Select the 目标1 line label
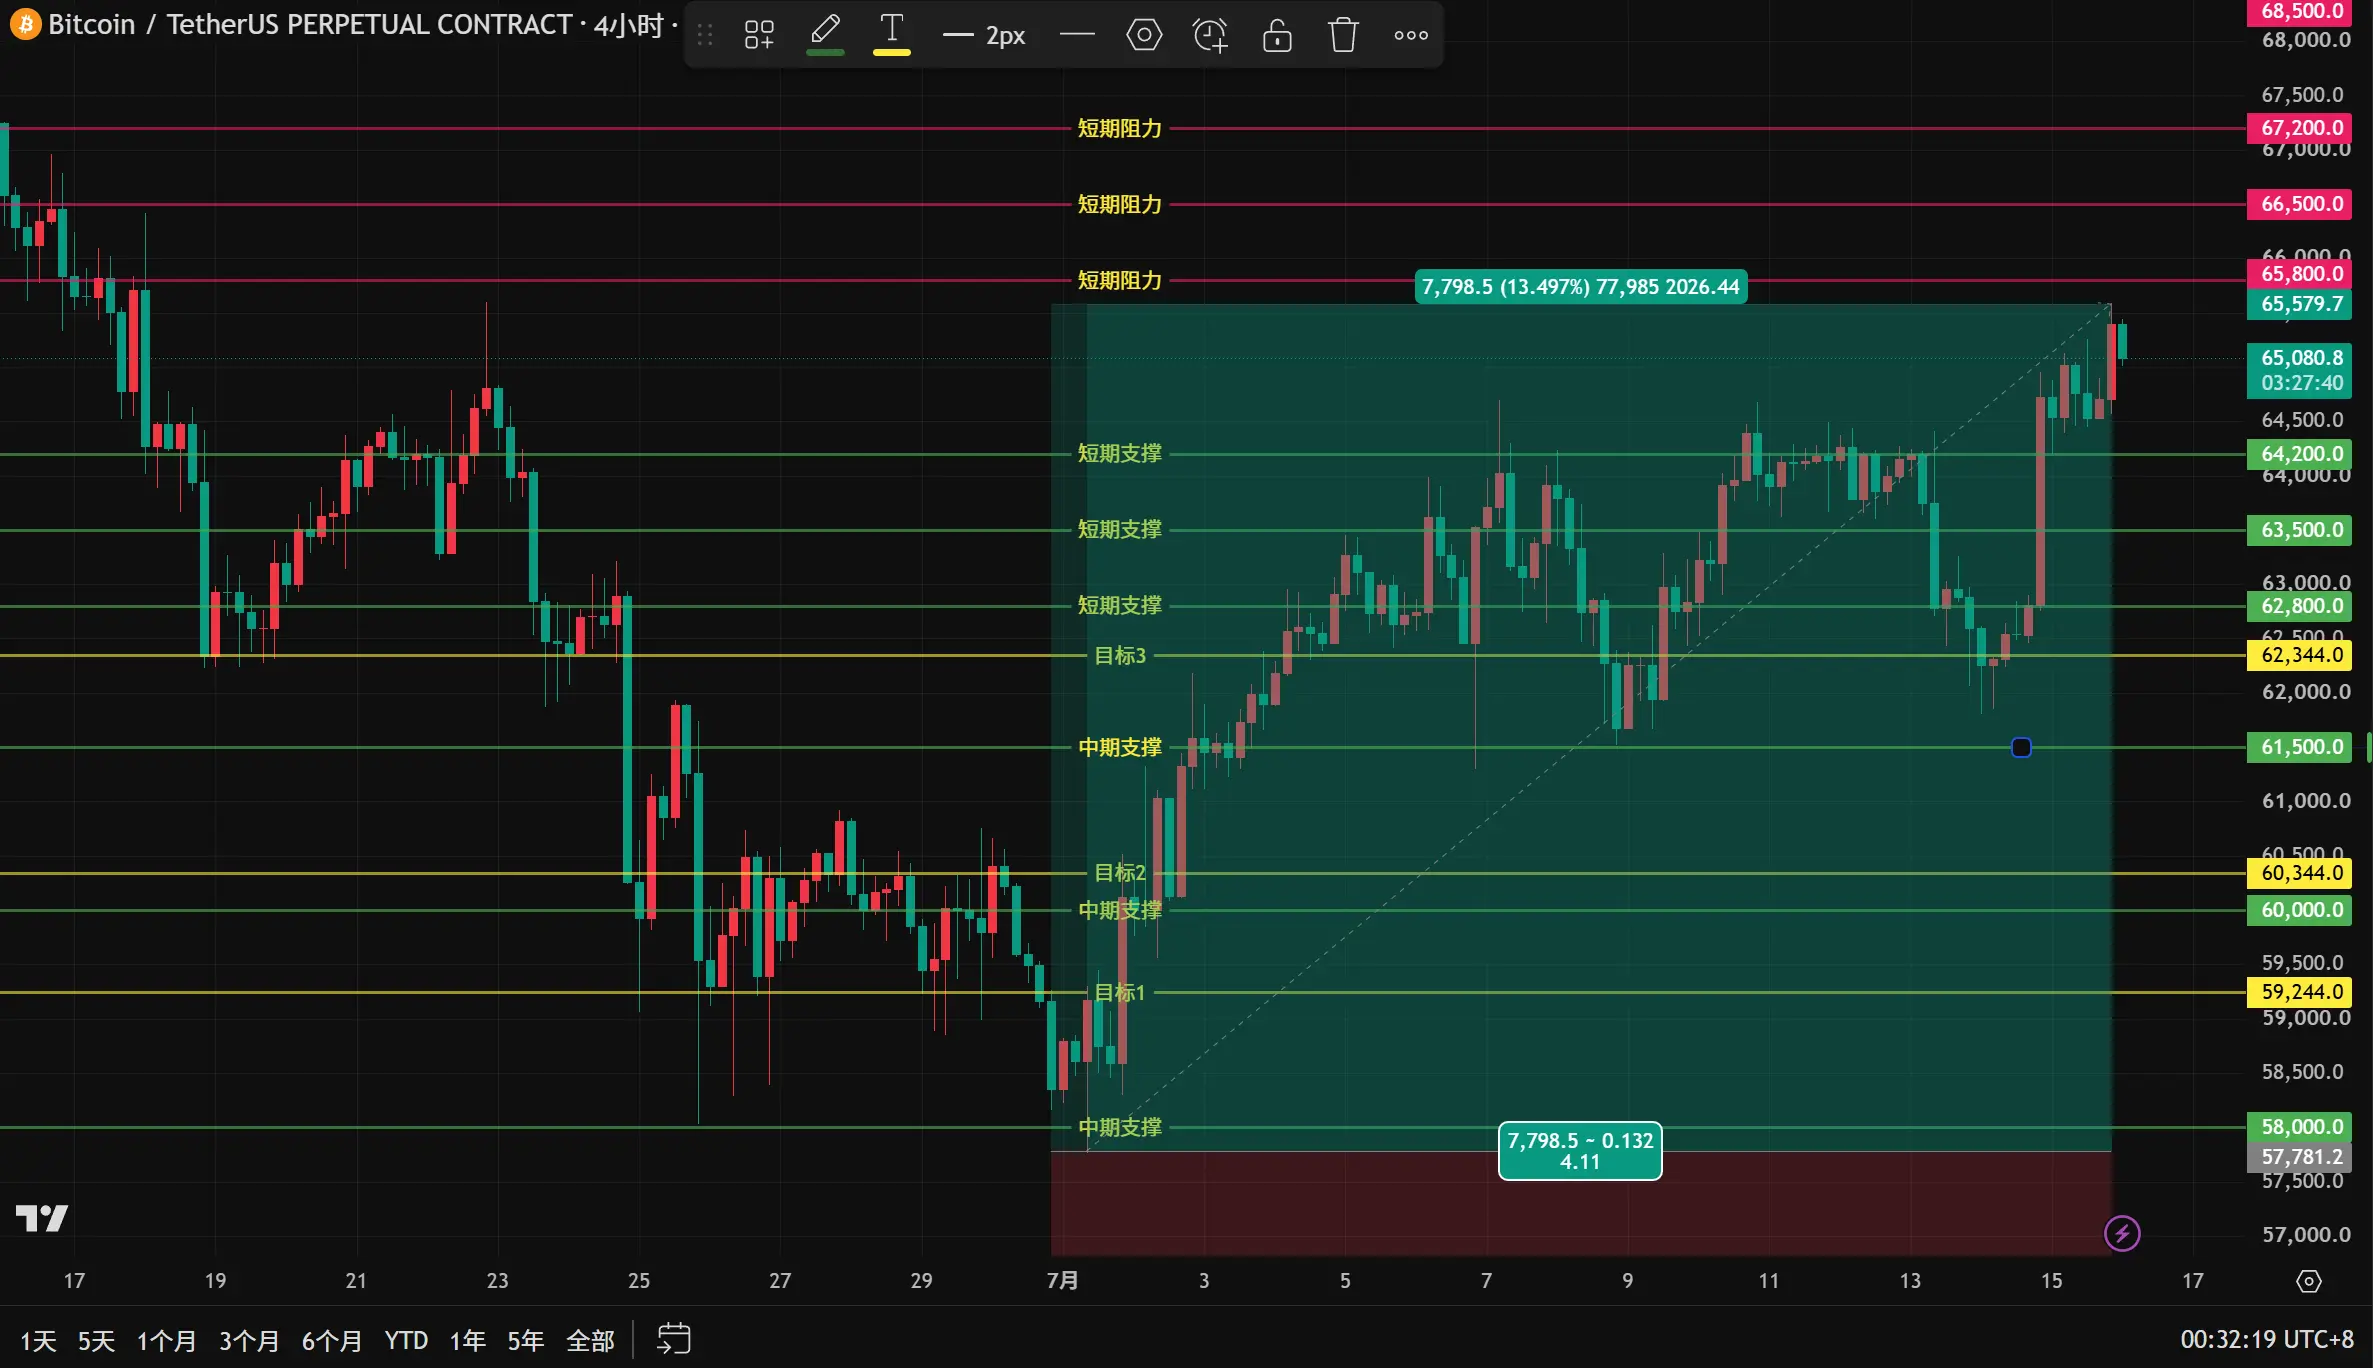The height and width of the screenshot is (1368, 2373). (1120, 993)
